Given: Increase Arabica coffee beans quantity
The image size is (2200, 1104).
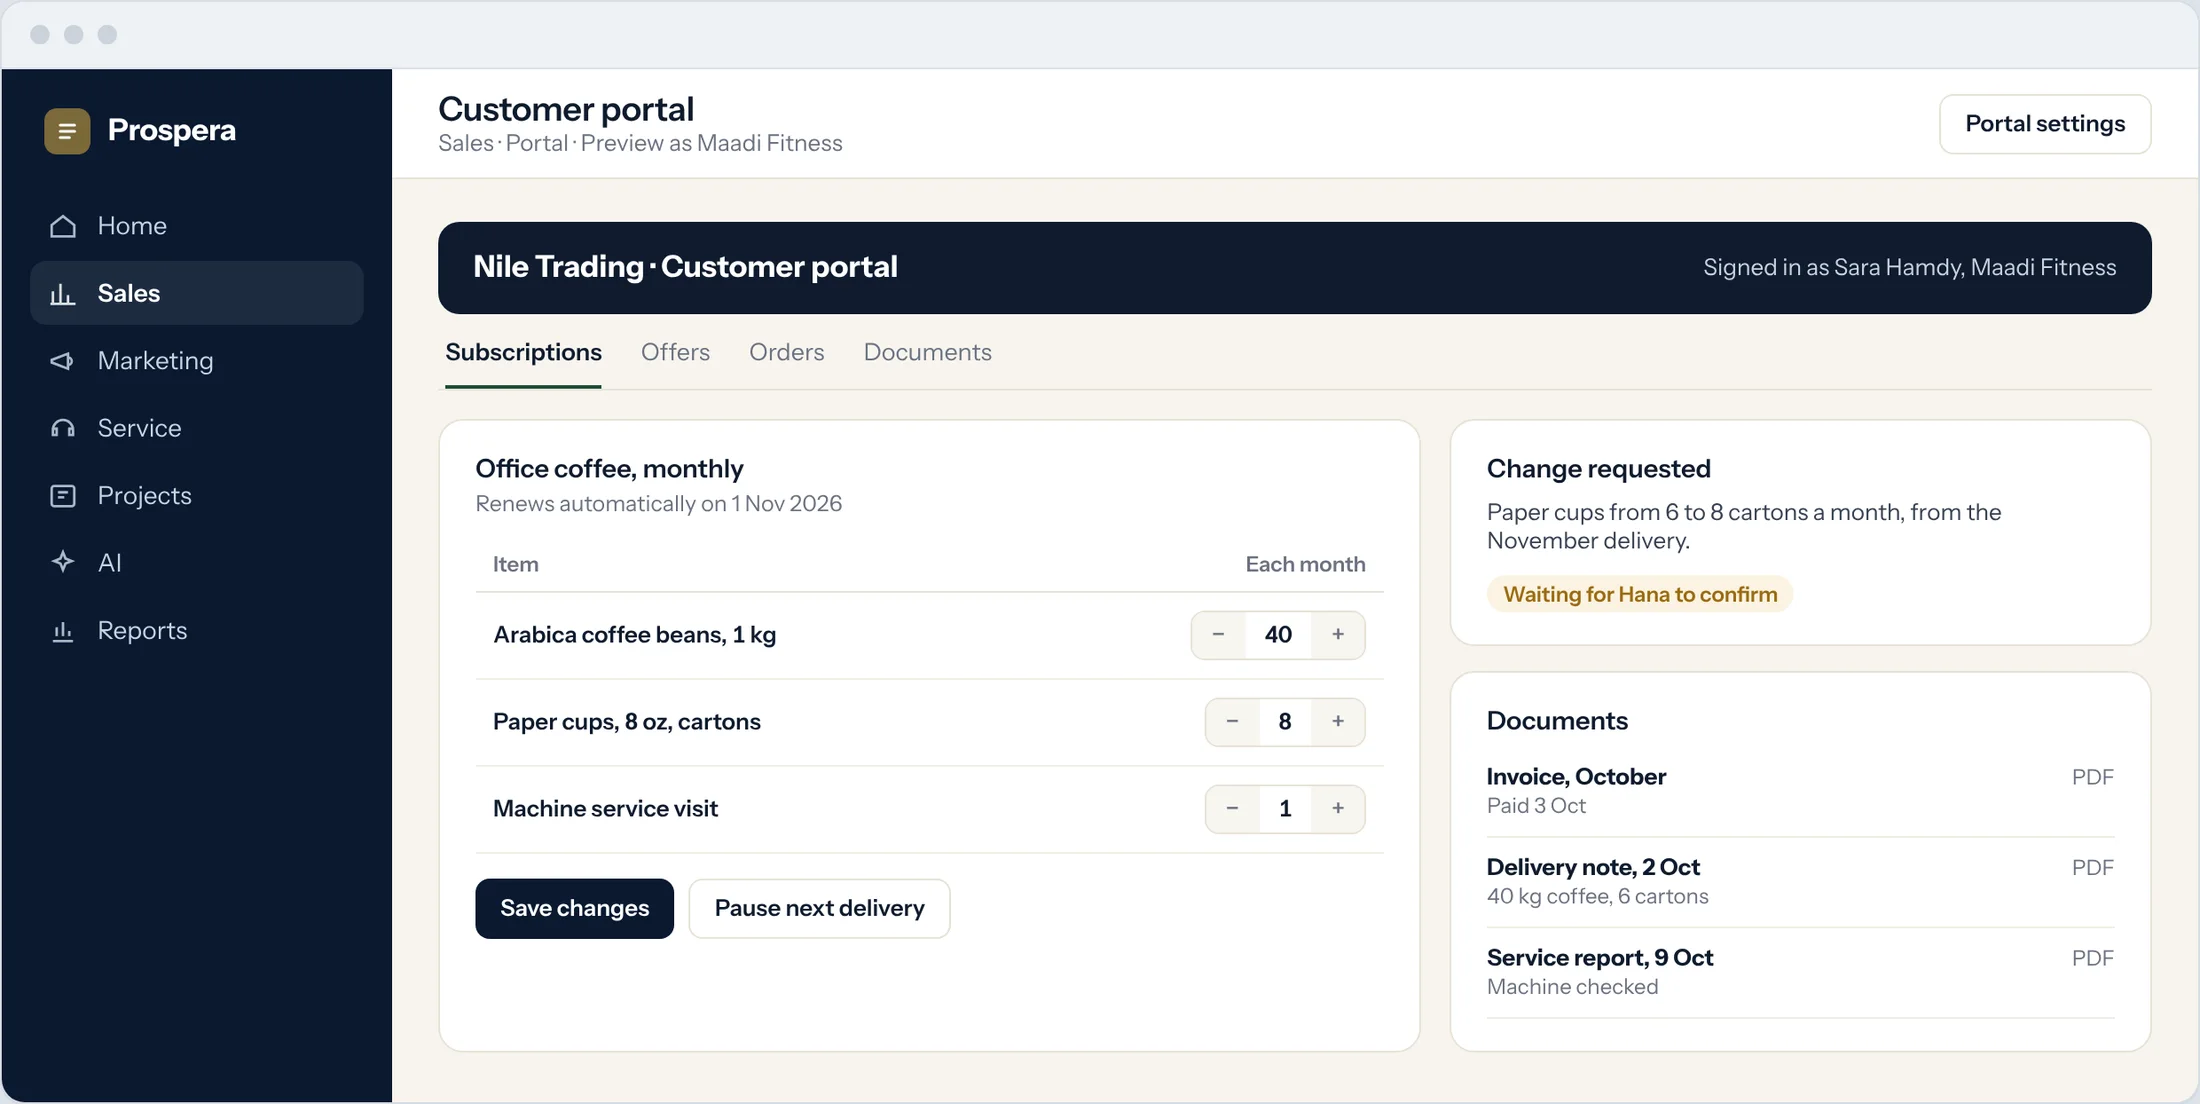Looking at the screenshot, I should click(x=1338, y=635).
